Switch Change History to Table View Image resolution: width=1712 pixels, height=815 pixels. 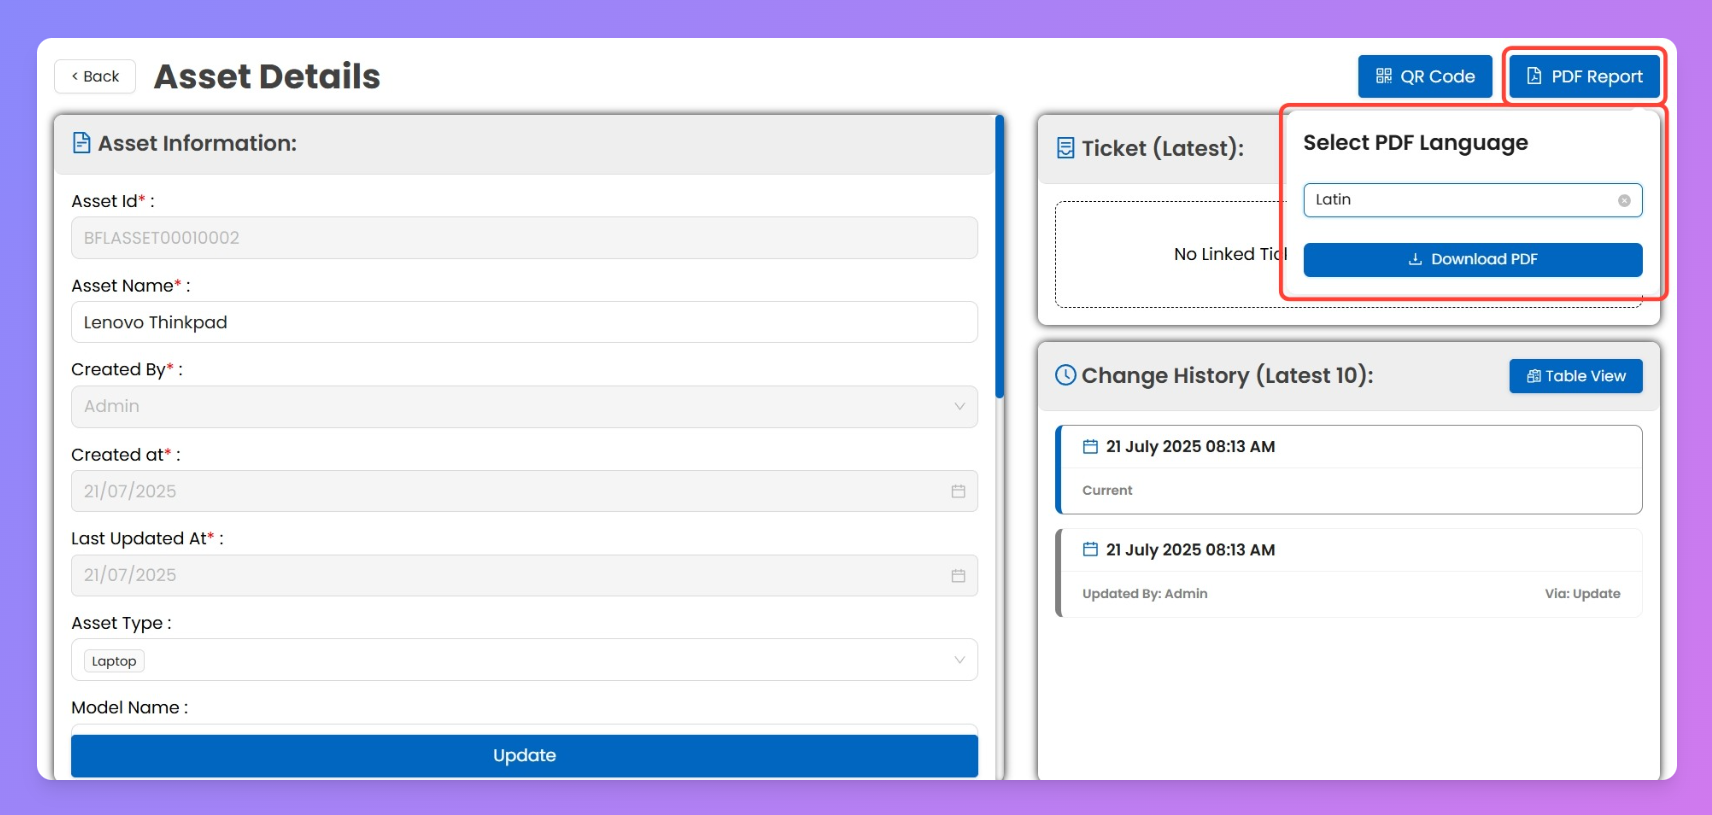click(x=1575, y=376)
